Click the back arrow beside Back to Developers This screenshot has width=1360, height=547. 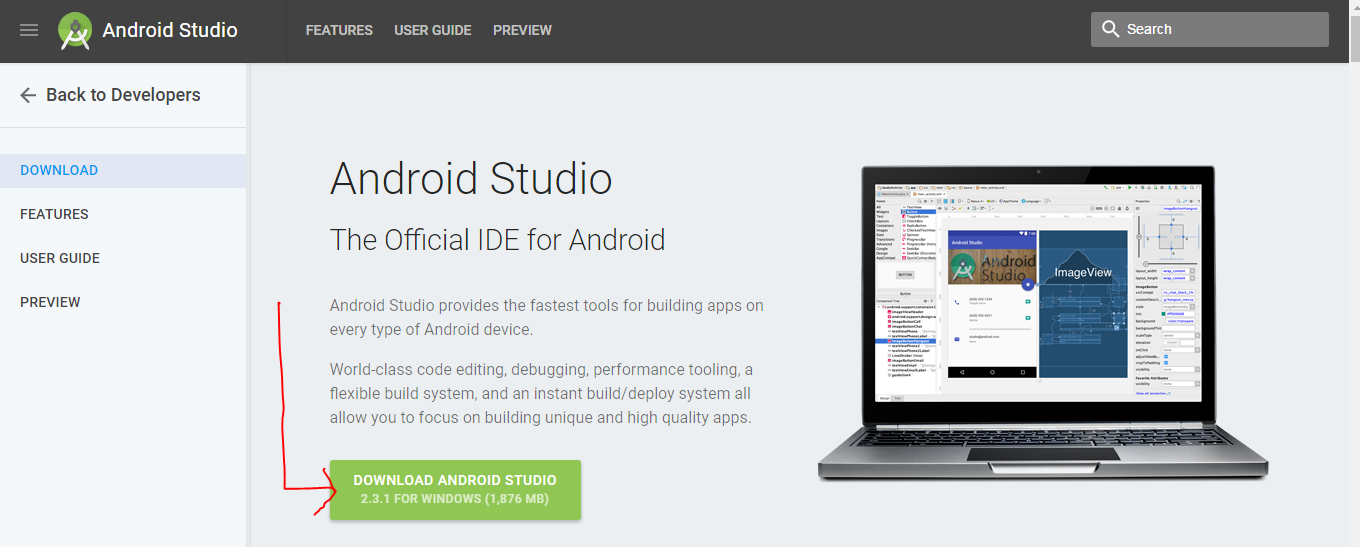[x=28, y=95]
